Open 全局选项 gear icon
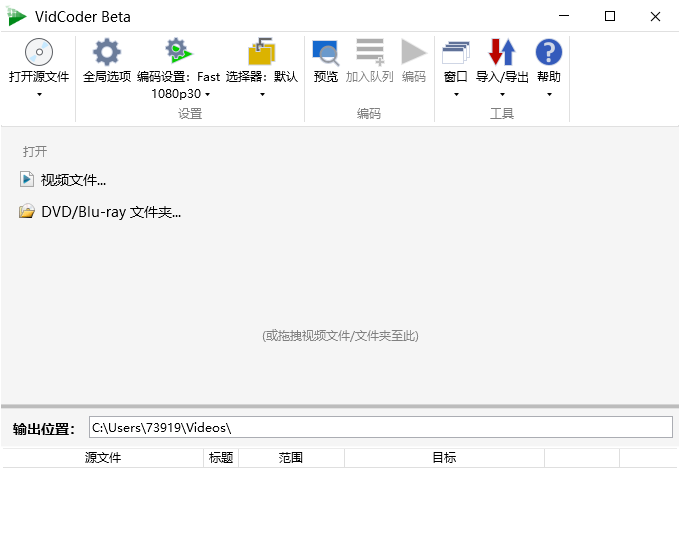 point(107,52)
